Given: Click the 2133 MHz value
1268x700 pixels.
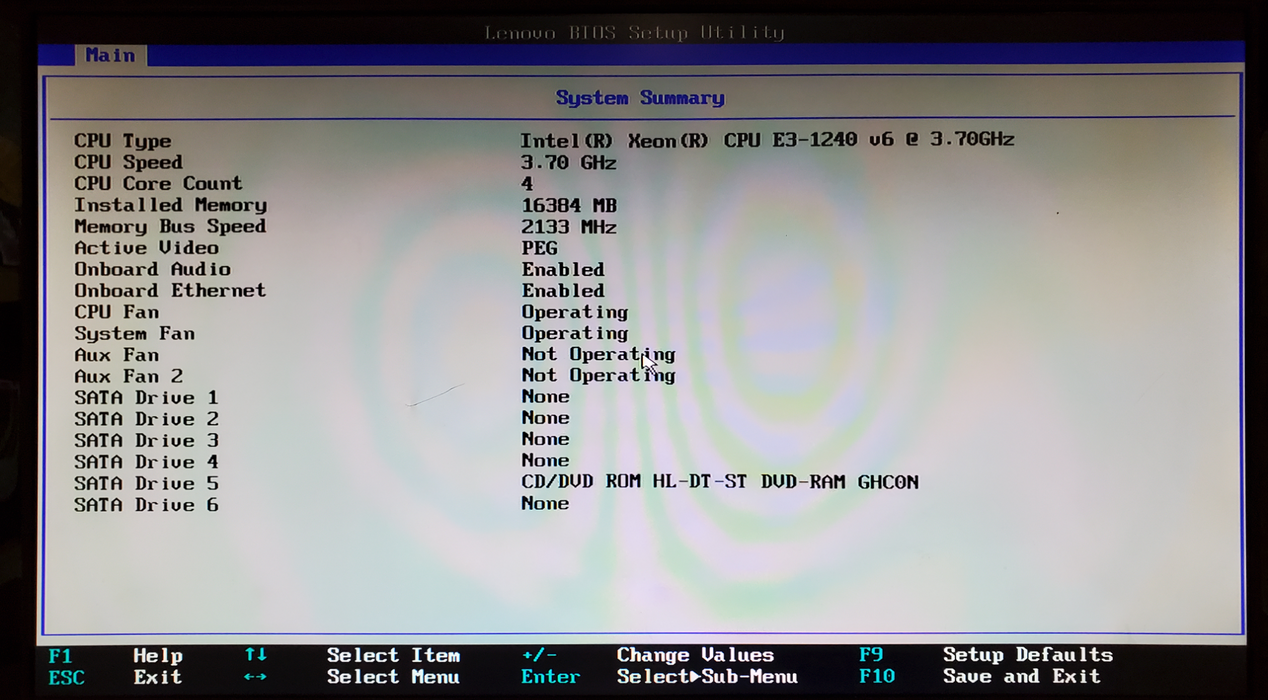Looking at the screenshot, I should (x=568, y=227).
